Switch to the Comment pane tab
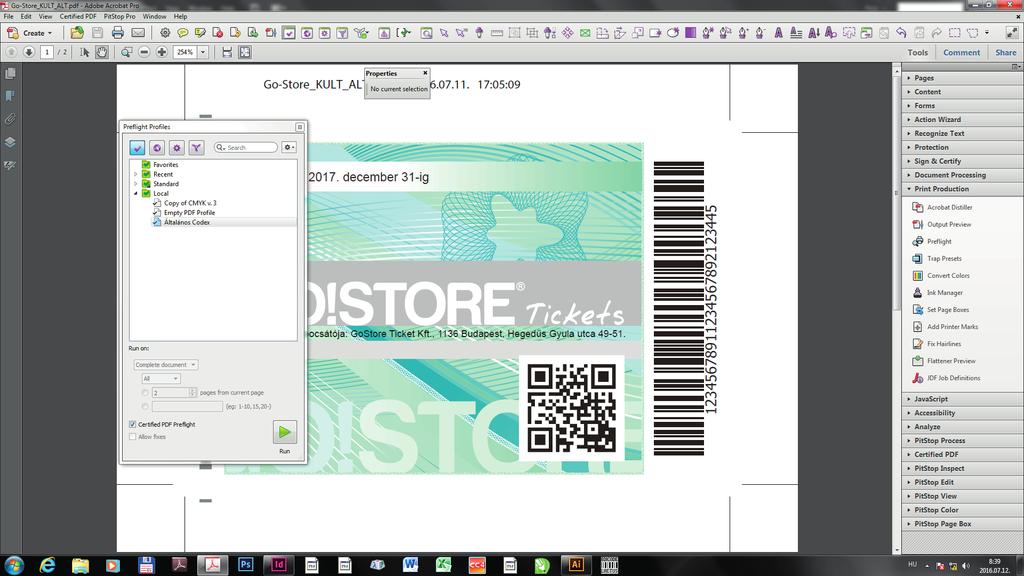 click(x=961, y=52)
